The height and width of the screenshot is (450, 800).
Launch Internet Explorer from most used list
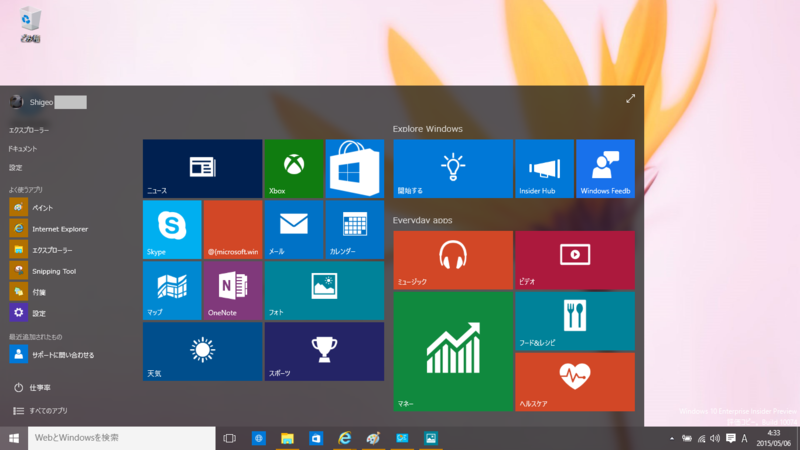click(49, 229)
